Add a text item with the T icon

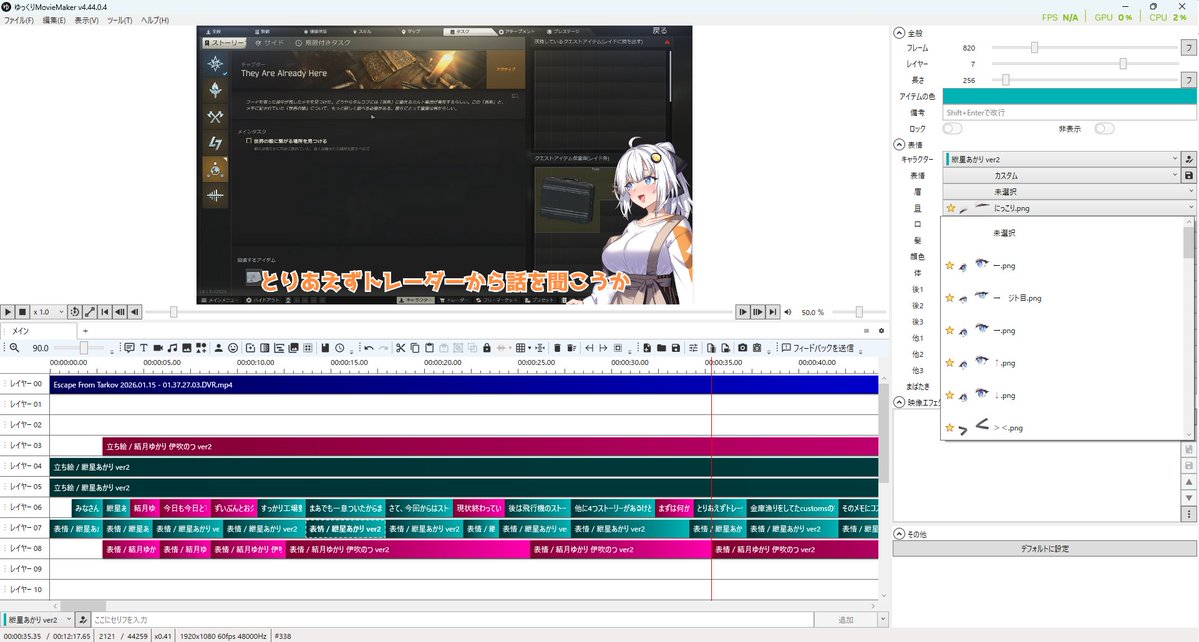[x=143, y=348]
